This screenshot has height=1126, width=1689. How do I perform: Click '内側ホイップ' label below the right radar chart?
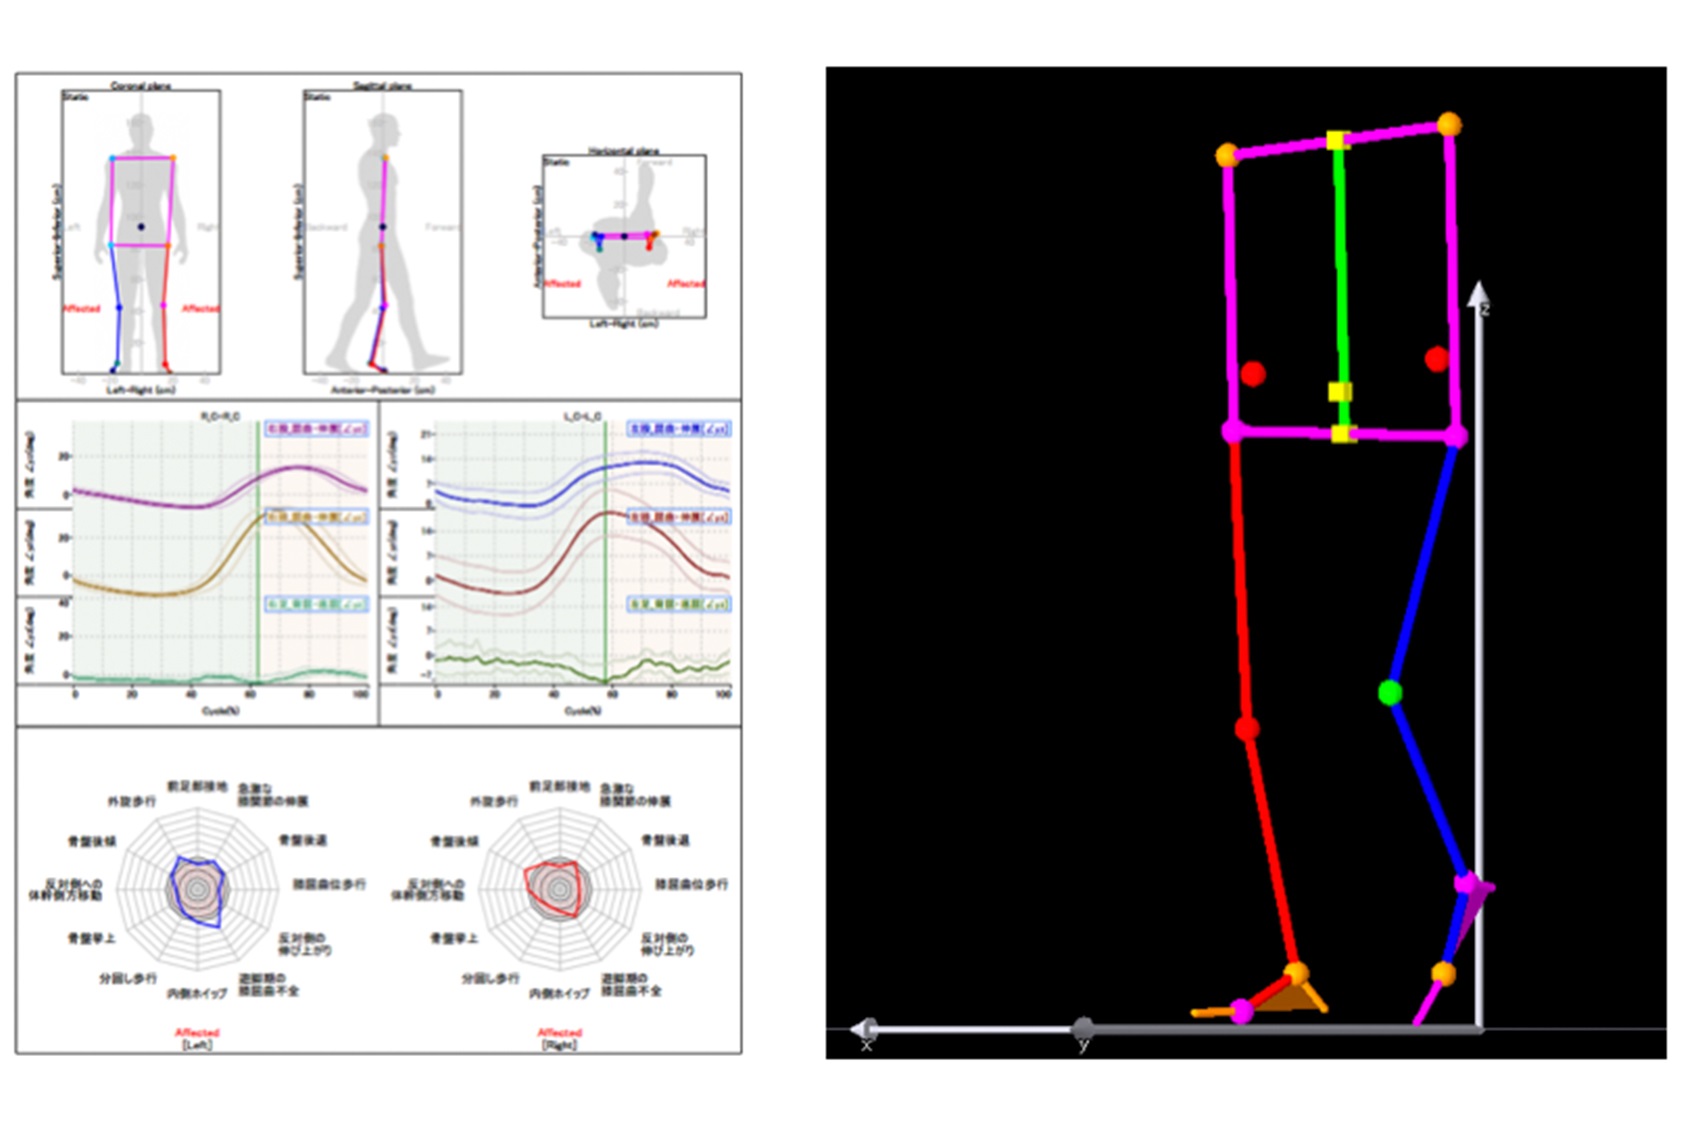point(559,994)
